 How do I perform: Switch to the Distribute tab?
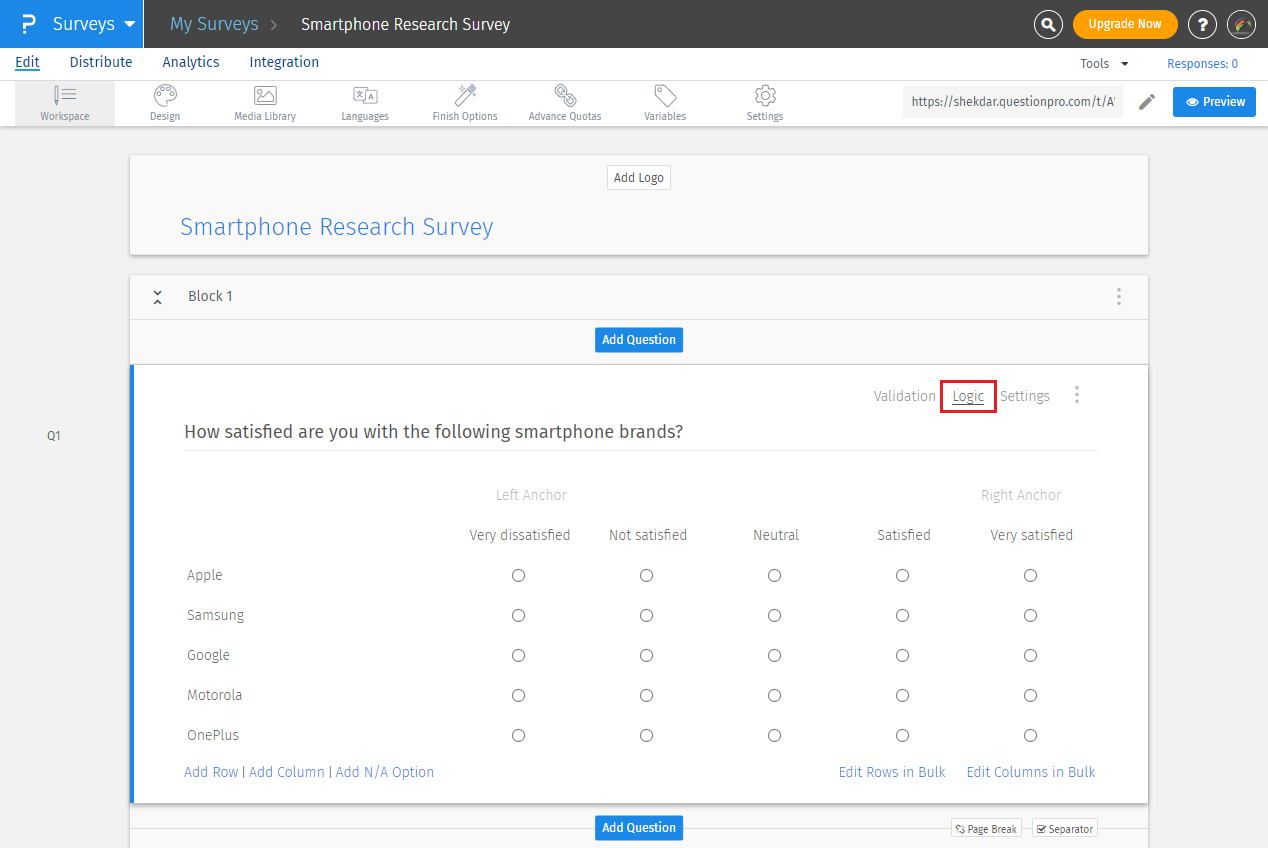click(101, 62)
